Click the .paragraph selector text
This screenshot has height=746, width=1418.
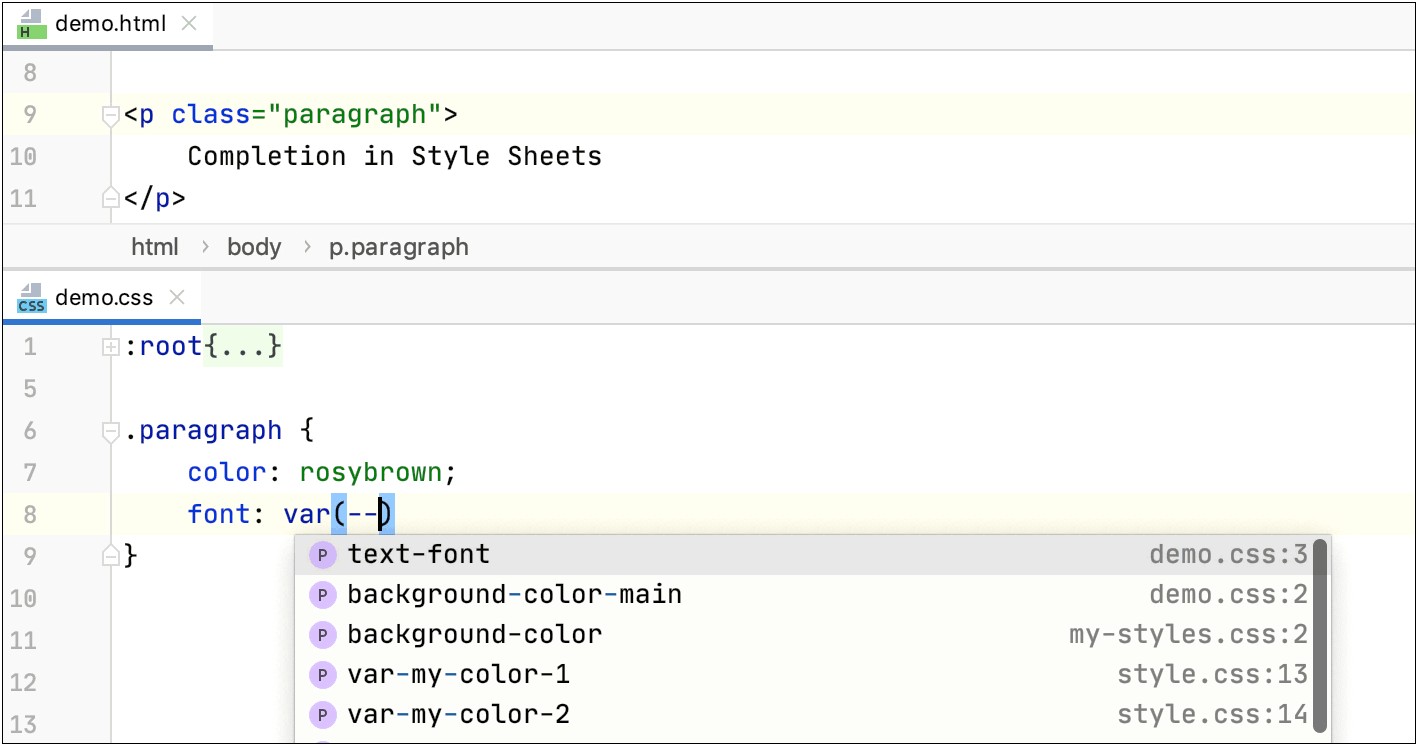click(203, 431)
